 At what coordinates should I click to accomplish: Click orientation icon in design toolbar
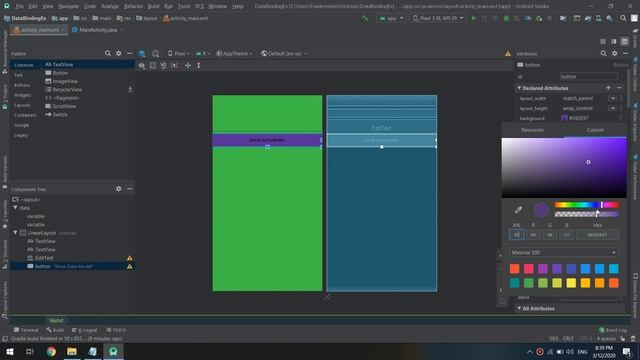(x=156, y=53)
